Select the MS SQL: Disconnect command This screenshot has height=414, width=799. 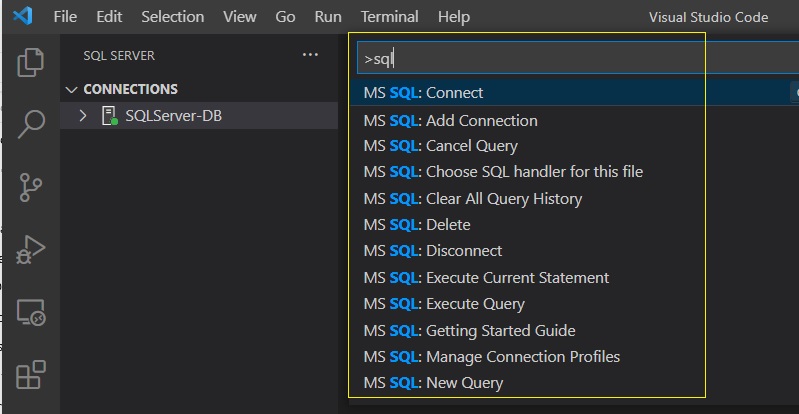(574, 251)
